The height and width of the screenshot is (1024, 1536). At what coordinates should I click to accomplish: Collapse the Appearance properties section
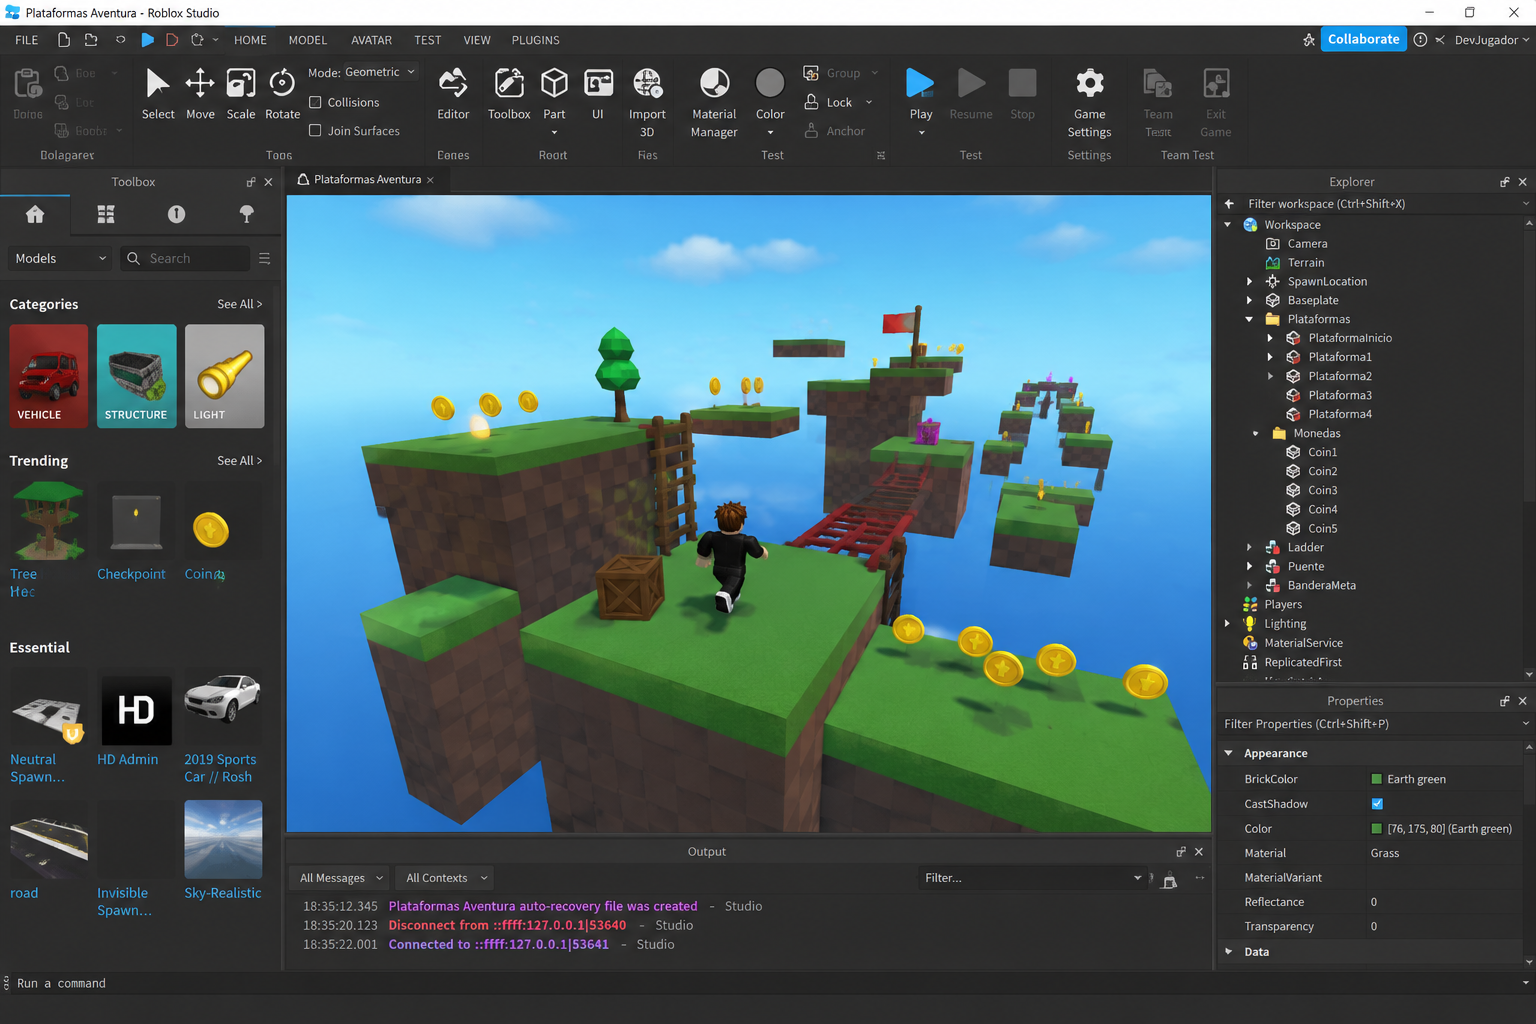click(x=1229, y=753)
